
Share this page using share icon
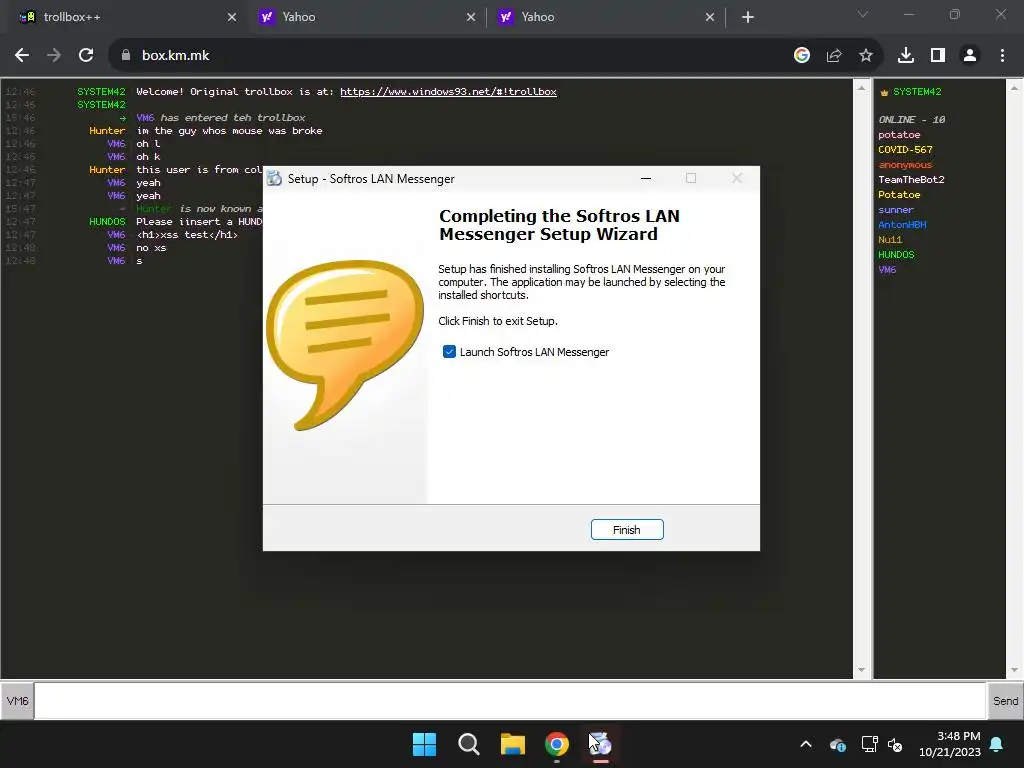coord(834,56)
